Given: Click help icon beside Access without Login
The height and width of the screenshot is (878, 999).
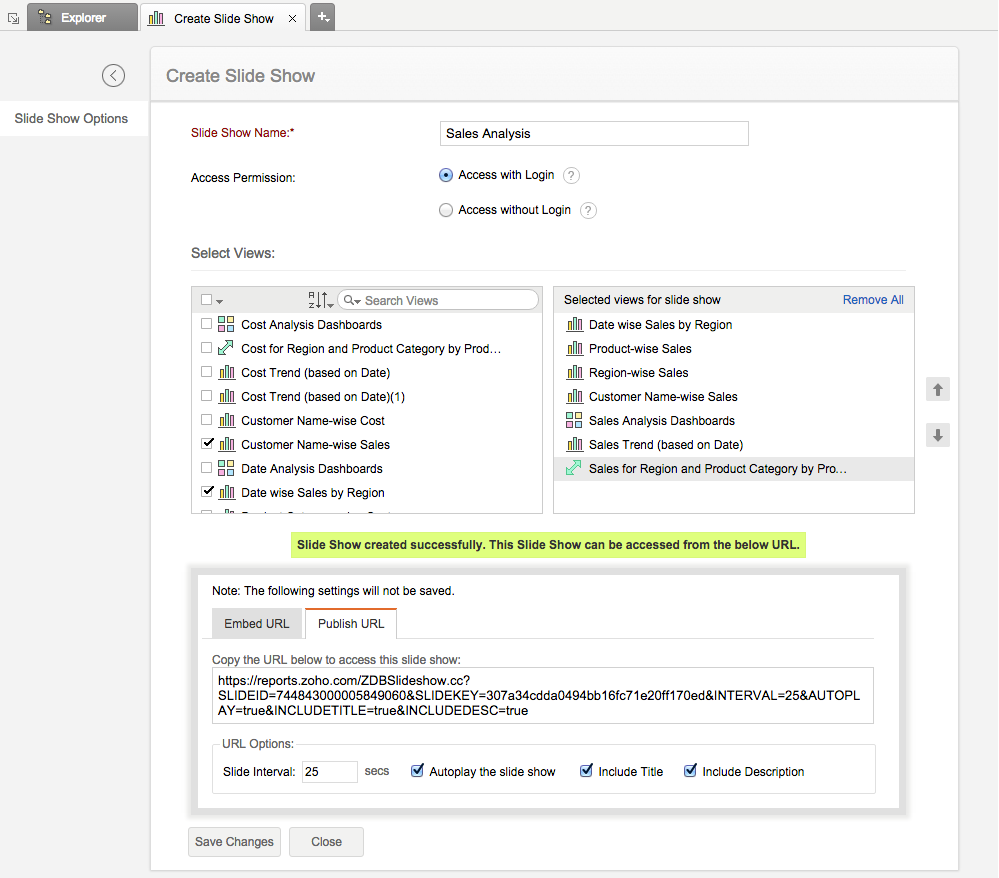Looking at the screenshot, I should pos(589,211).
